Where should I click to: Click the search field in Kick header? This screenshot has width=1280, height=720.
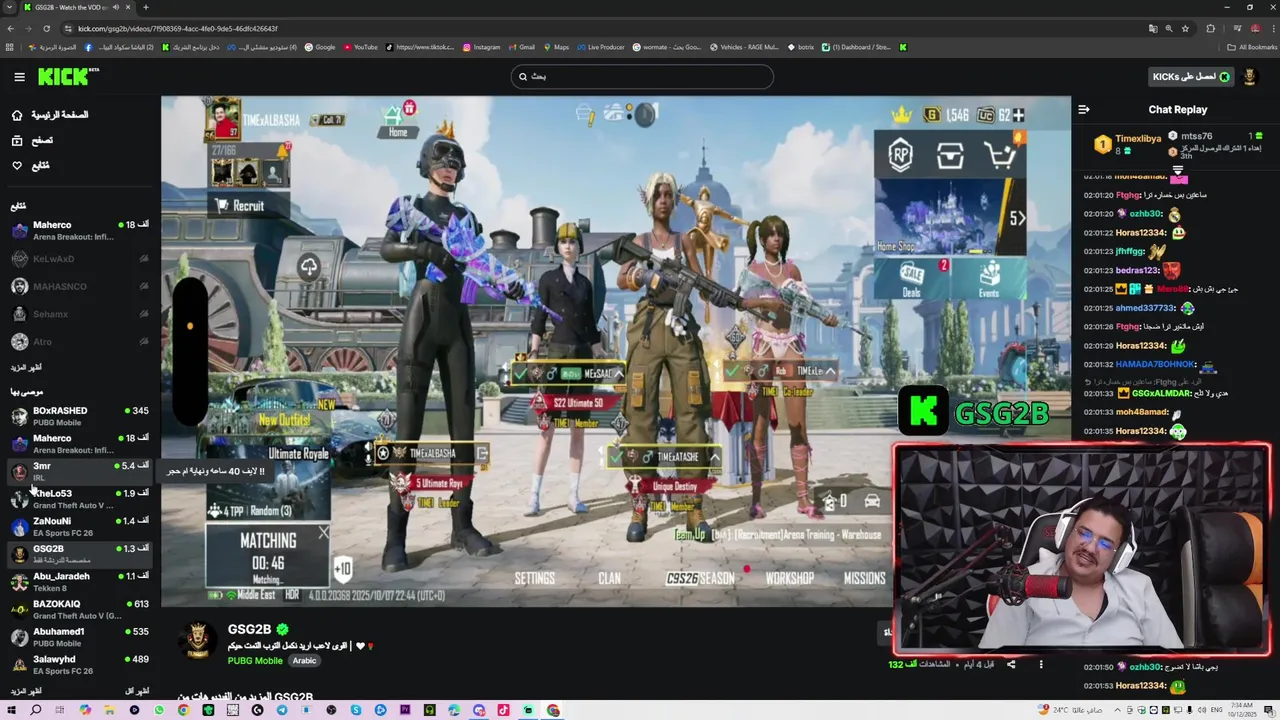(641, 76)
